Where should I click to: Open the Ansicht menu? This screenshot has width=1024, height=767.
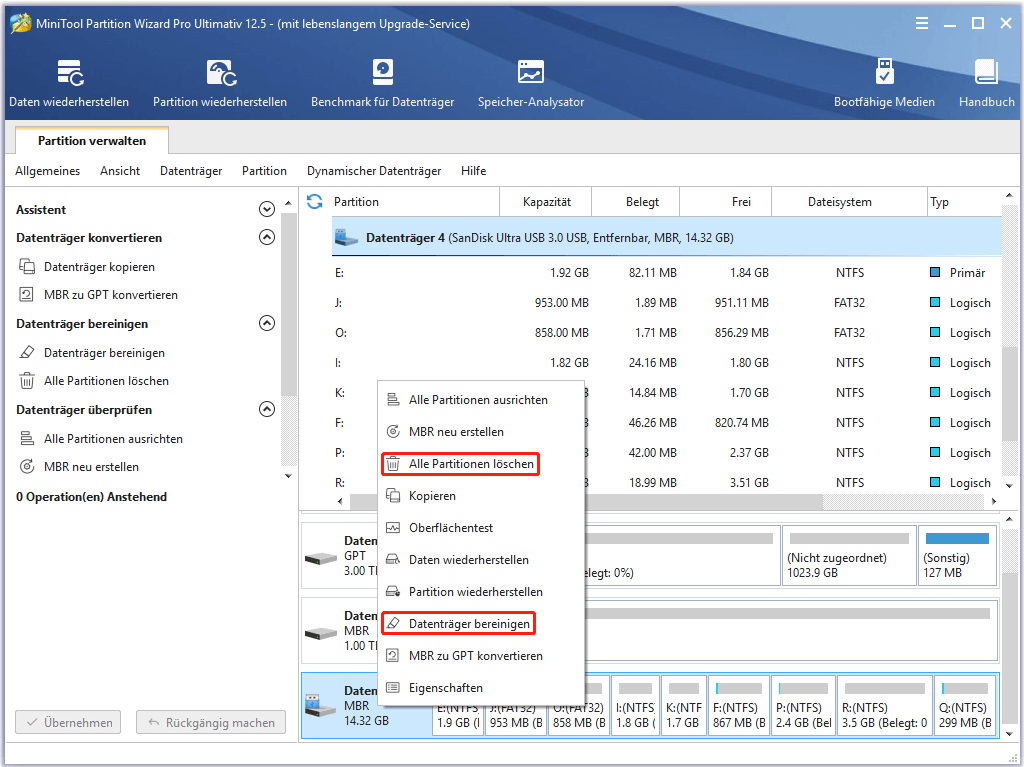[120, 171]
